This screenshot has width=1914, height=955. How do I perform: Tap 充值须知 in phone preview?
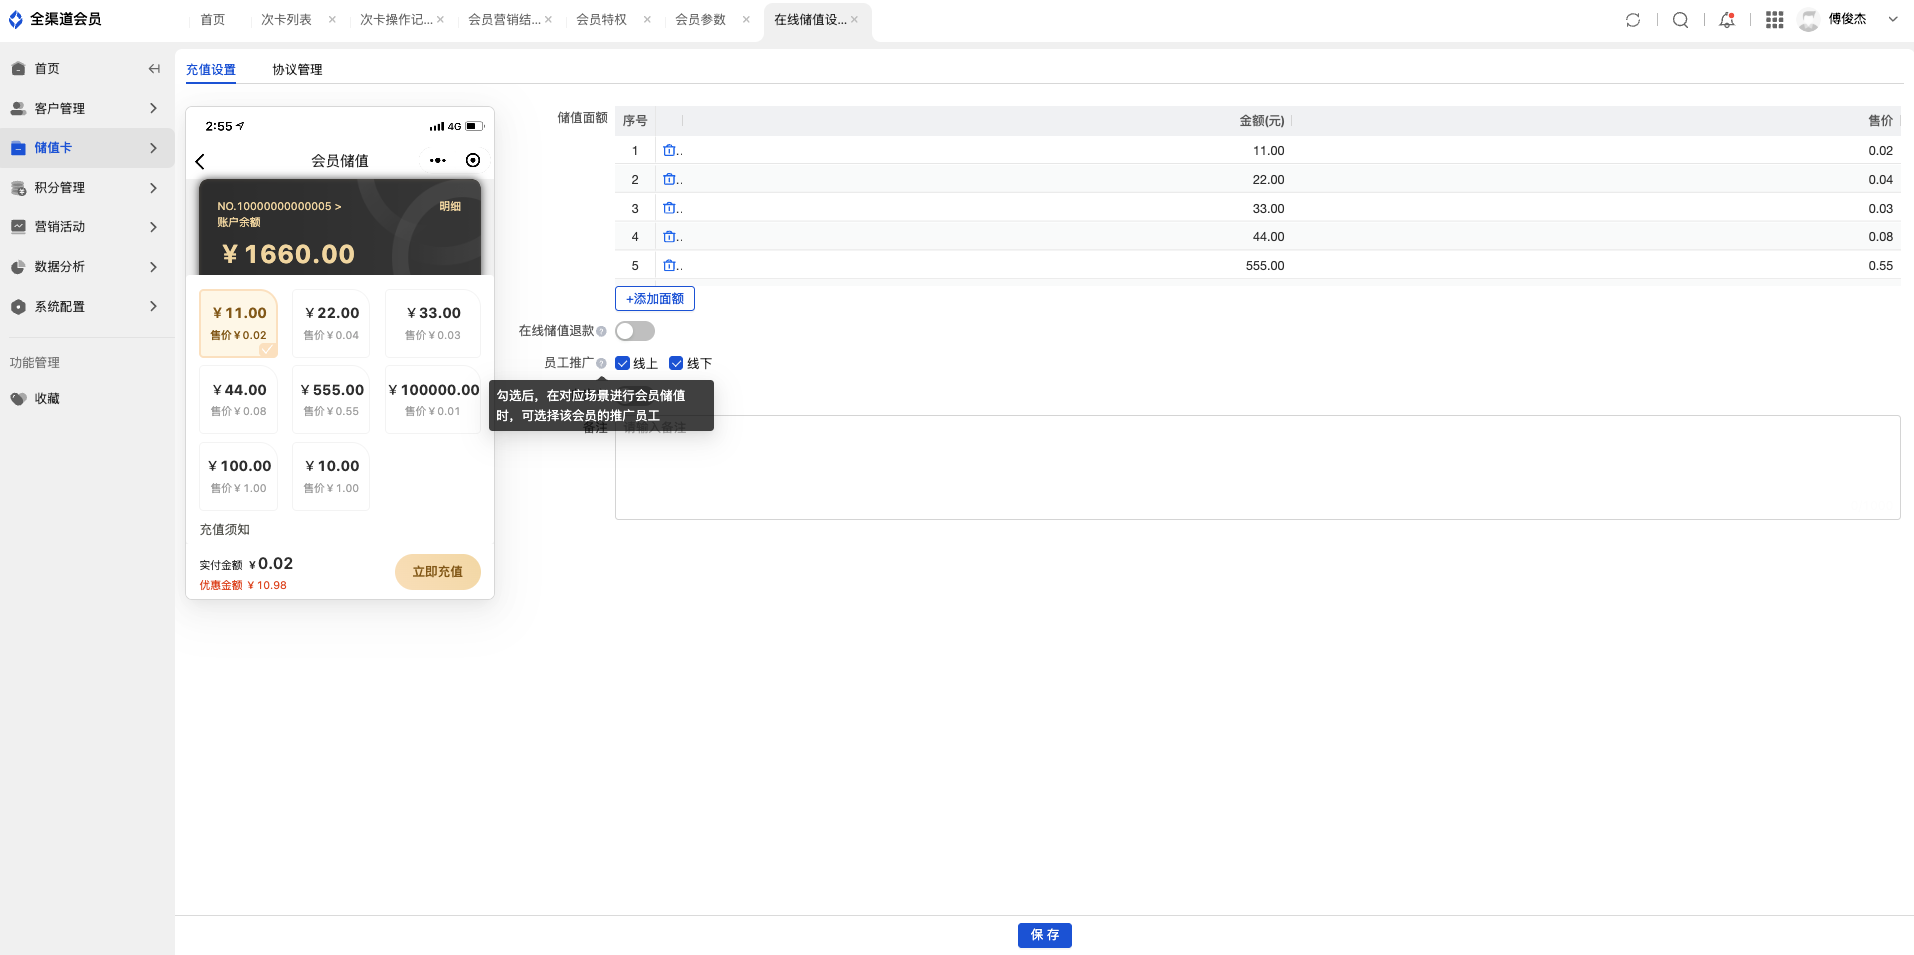point(224,530)
